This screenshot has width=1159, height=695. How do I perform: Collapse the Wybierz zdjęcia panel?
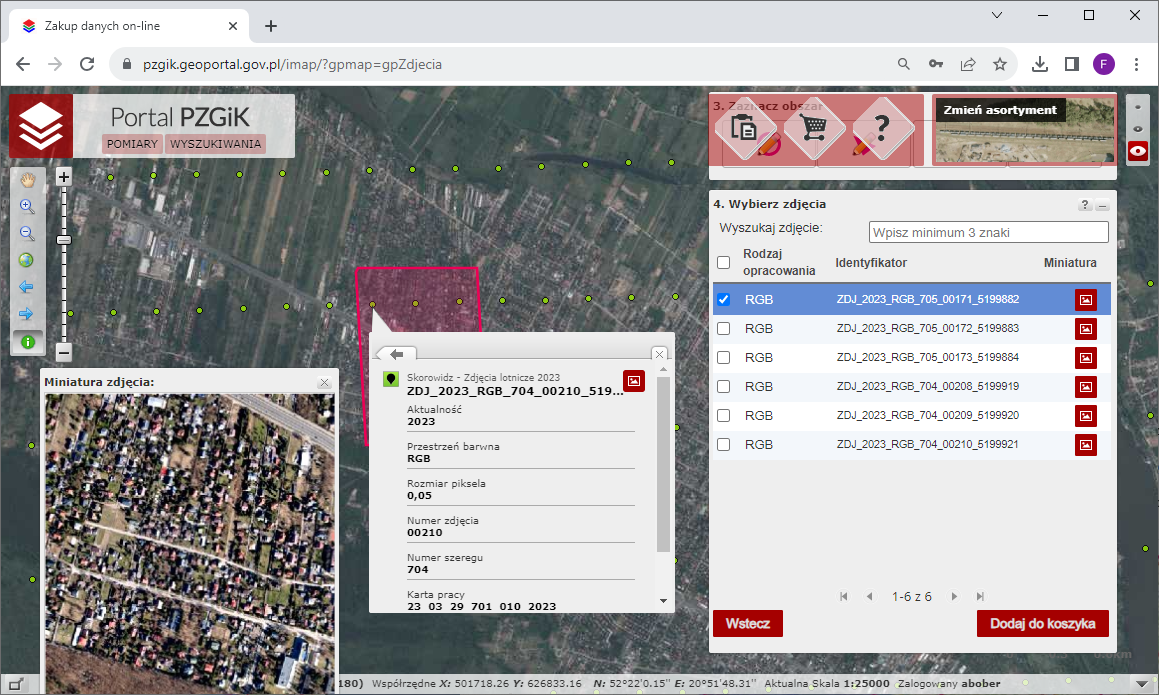pyautogui.click(x=1102, y=205)
